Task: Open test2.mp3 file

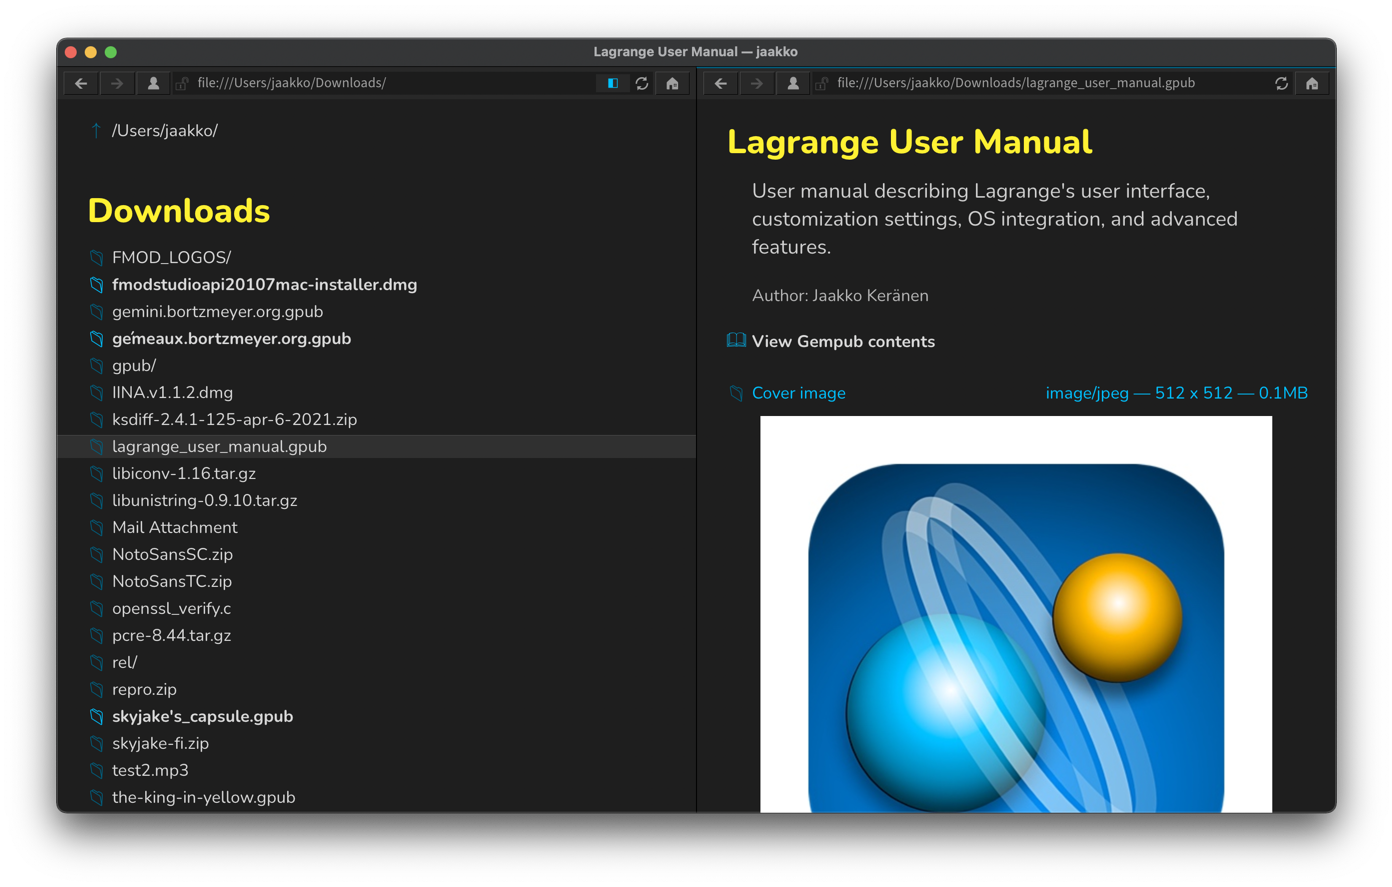Action: tap(150, 771)
